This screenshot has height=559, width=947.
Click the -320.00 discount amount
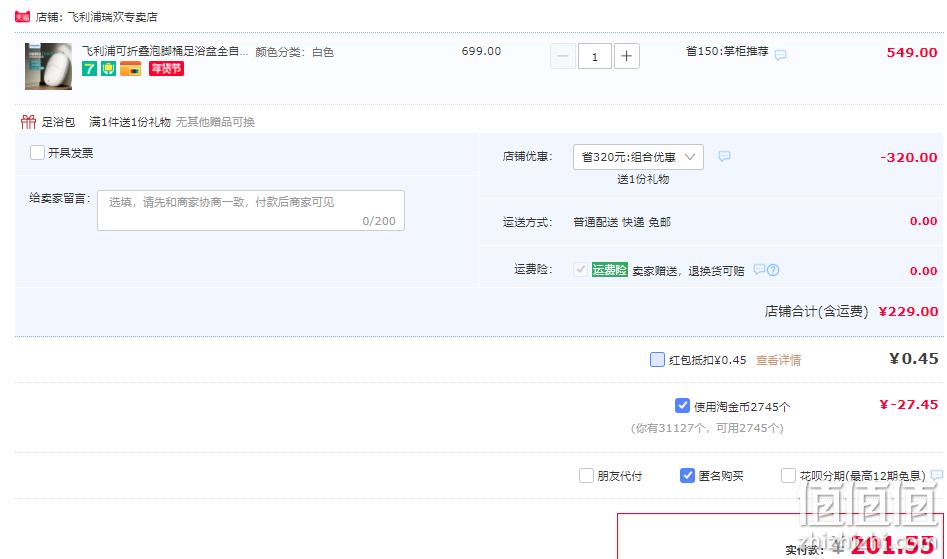click(x=908, y=158)
